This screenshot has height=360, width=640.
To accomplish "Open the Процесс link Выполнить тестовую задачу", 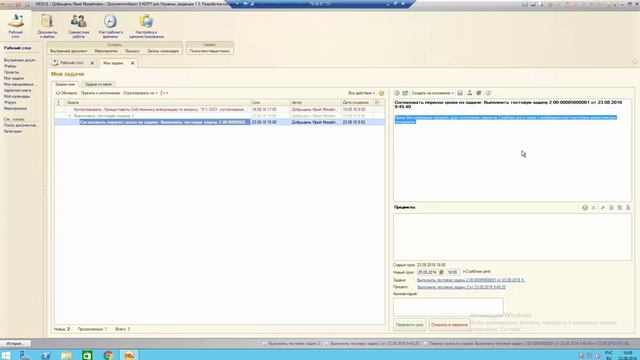I will click(x=461, y=287).
